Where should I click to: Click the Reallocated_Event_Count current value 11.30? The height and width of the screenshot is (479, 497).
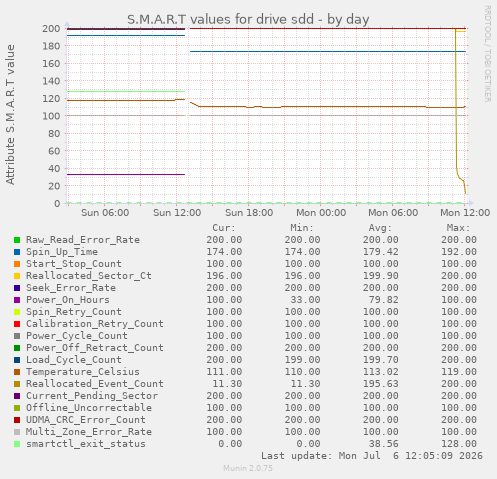click(227, 384)
